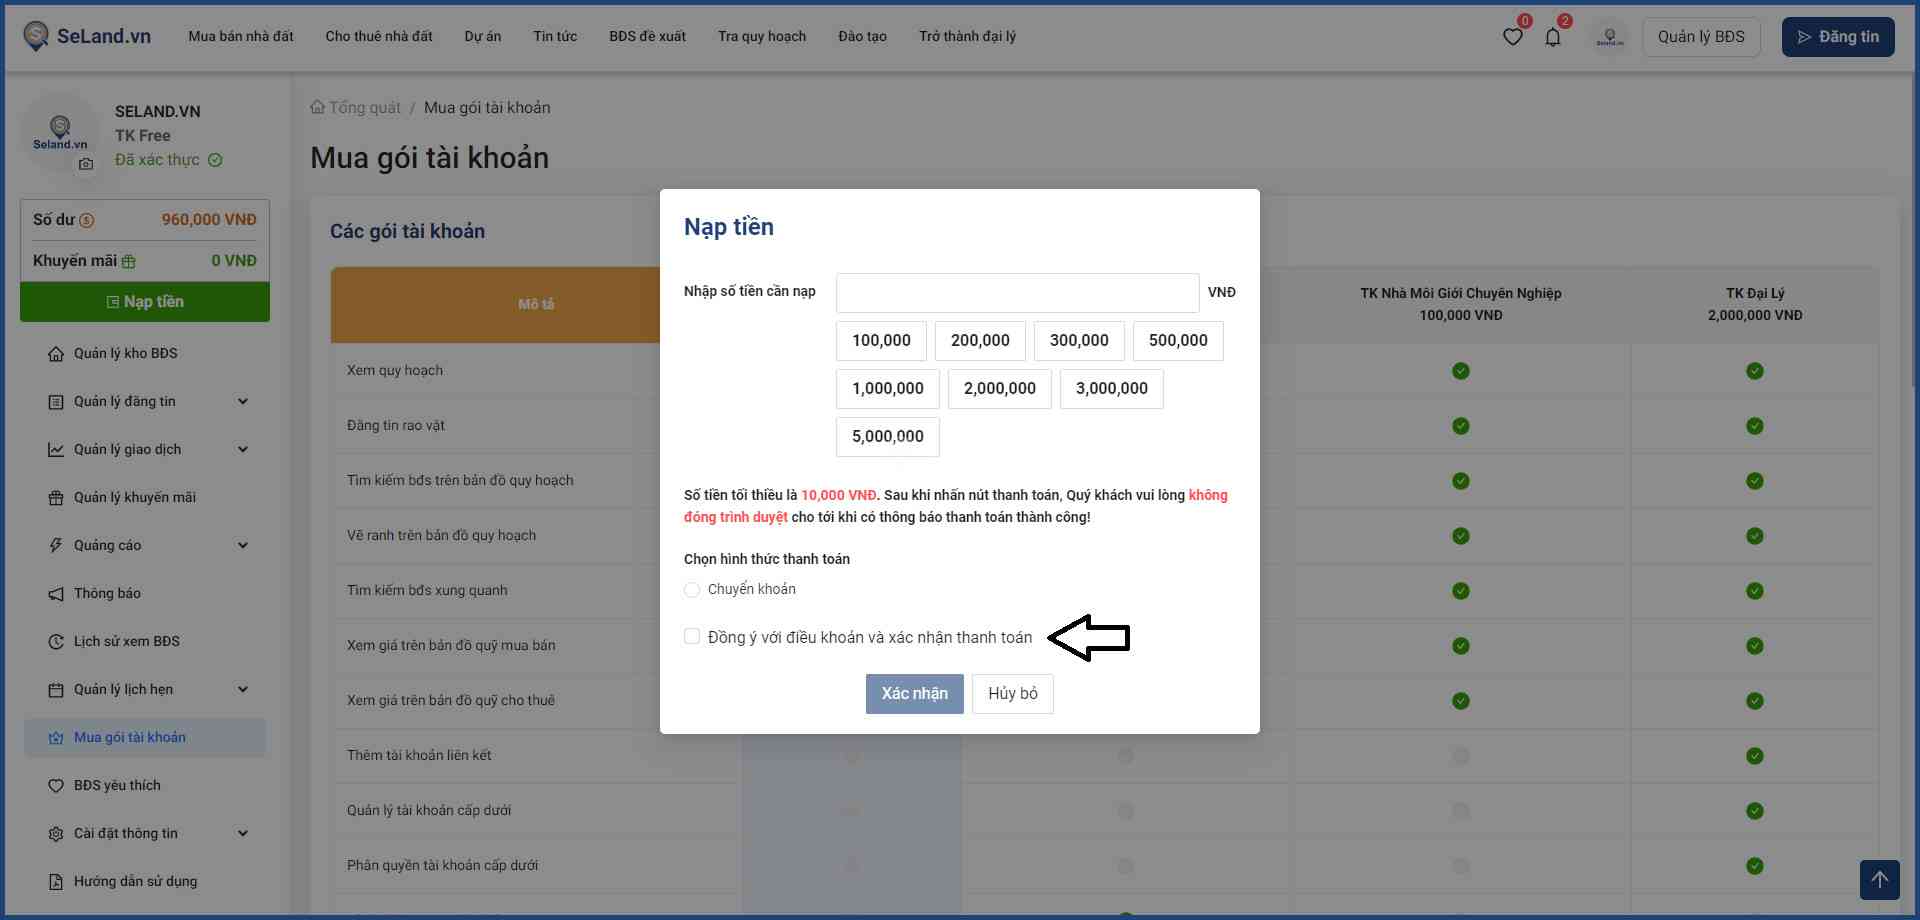Expand the Cài đặt thông tin submenu

point(242,833)
